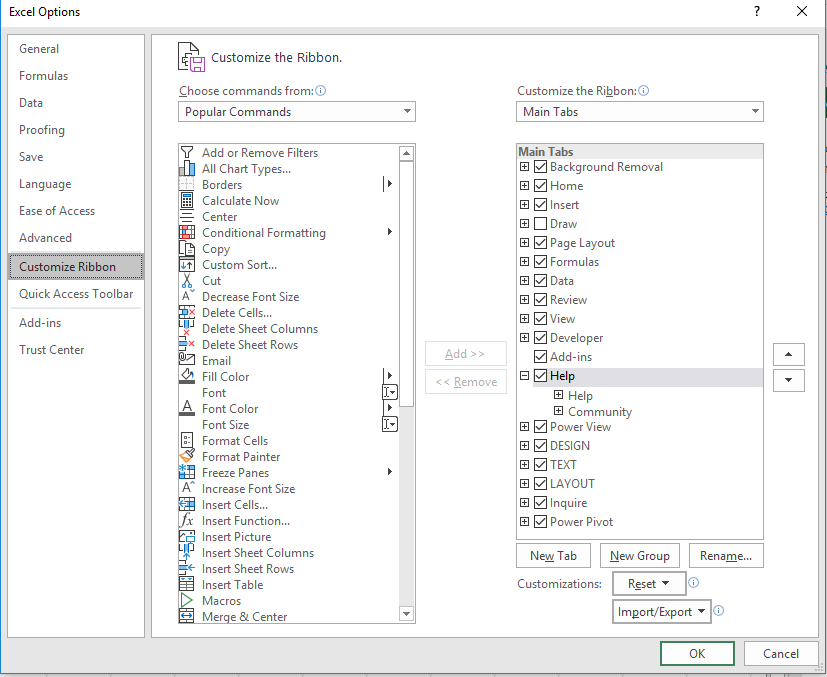Screen dimensions: 827x677
Task: Click the Copy command icon
Action: [187, 249]
